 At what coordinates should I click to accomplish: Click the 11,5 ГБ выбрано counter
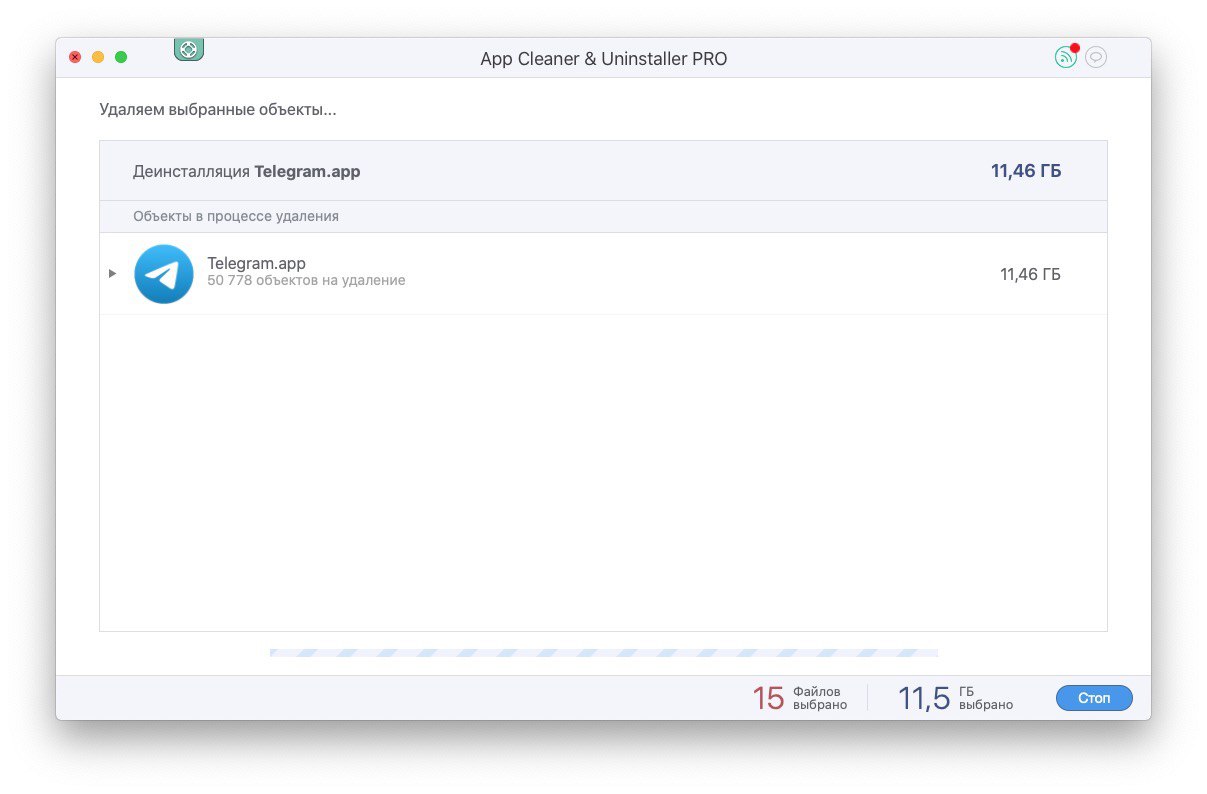pos(956,698)
